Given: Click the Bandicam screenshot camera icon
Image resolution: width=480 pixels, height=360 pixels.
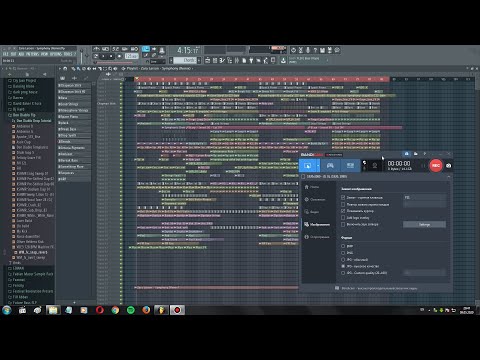Looking at the screenshot, I should click(449, 166).
